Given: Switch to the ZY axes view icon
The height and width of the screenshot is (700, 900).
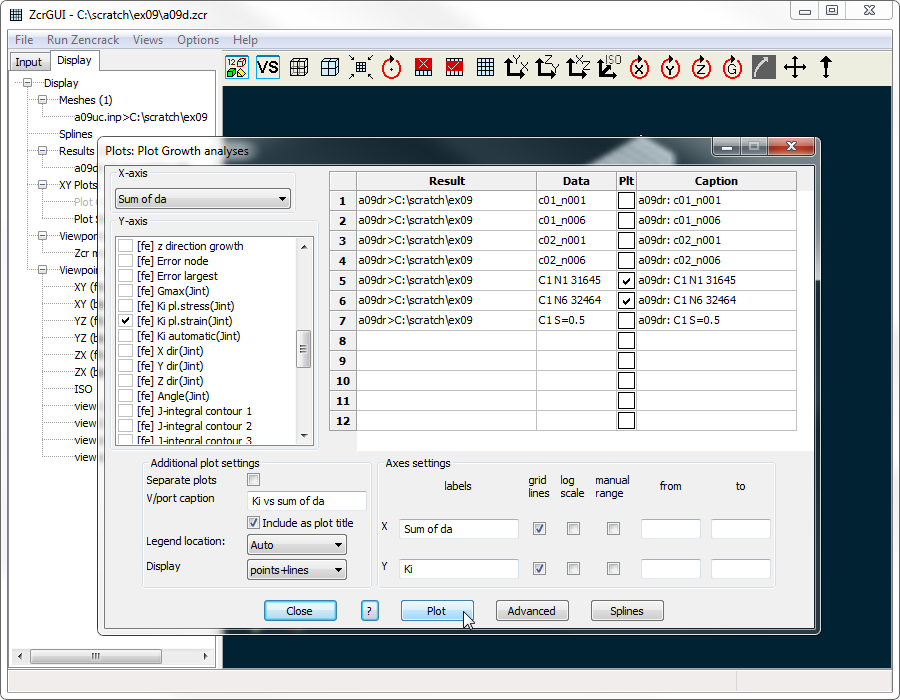Looking at the screenshot, I should pyautogui.click(x=547, y=68).
